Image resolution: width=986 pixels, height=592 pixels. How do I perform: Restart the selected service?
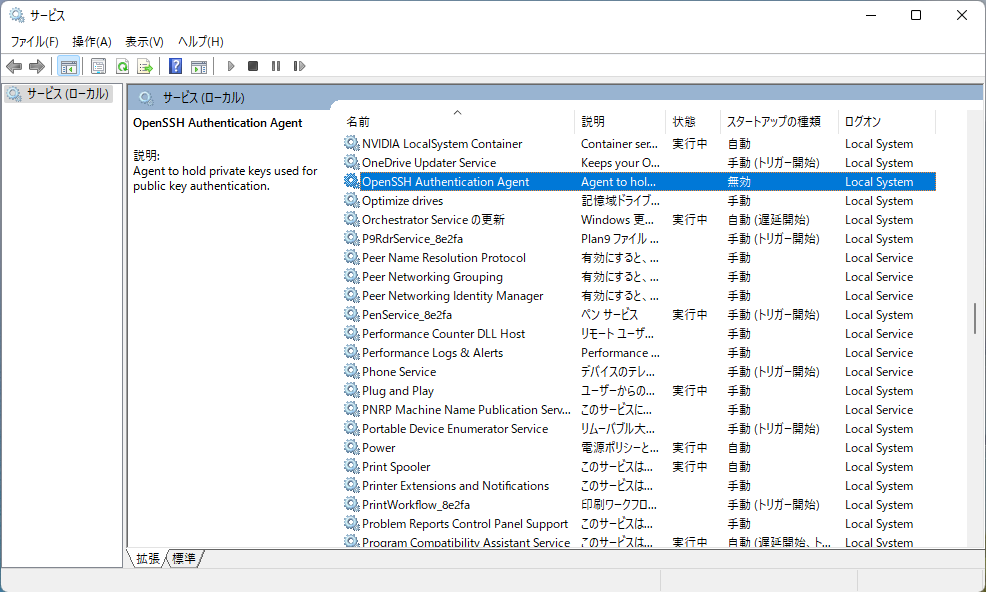pyautogui.click(x=300, y=66)
